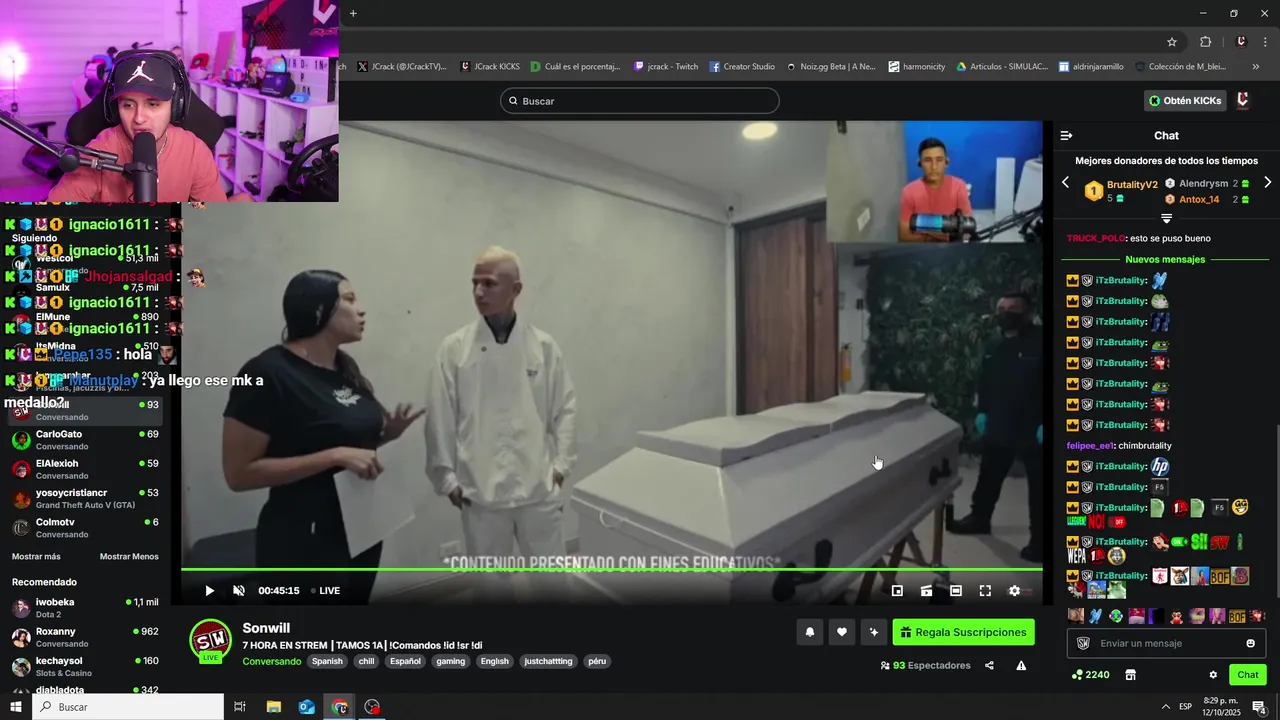Open Creator Studio bookmark
Viewport: 1280px width, 720px height.
click(x=742, y=67)
